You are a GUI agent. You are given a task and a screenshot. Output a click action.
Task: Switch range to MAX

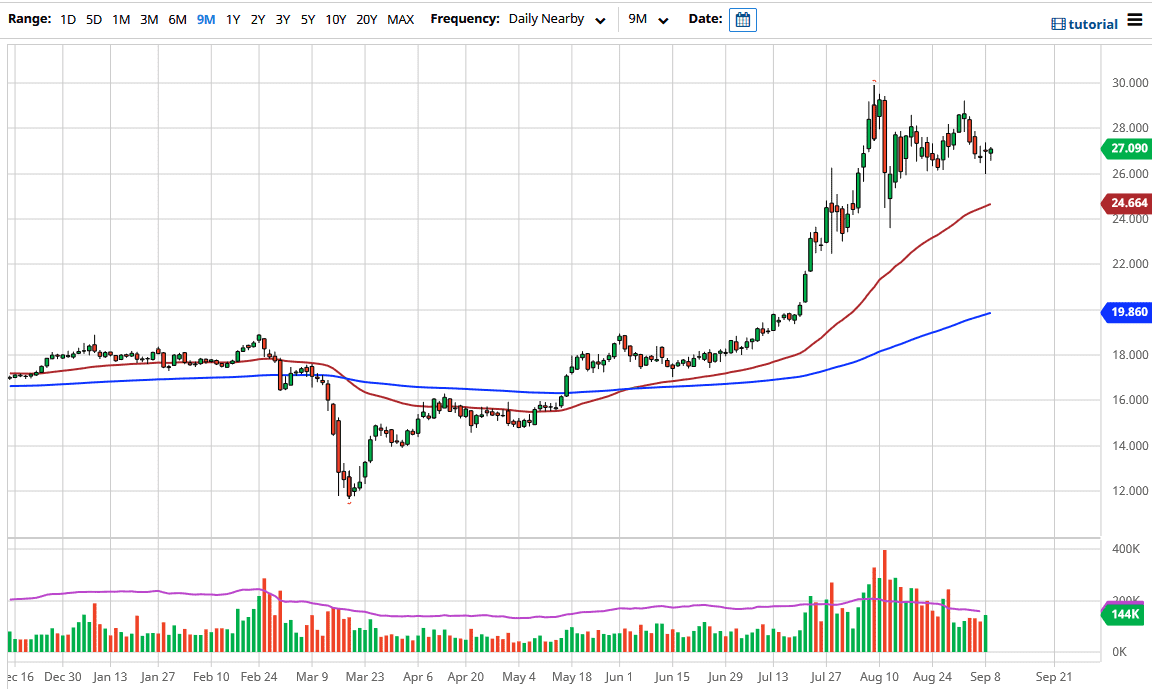coord(400,19)
